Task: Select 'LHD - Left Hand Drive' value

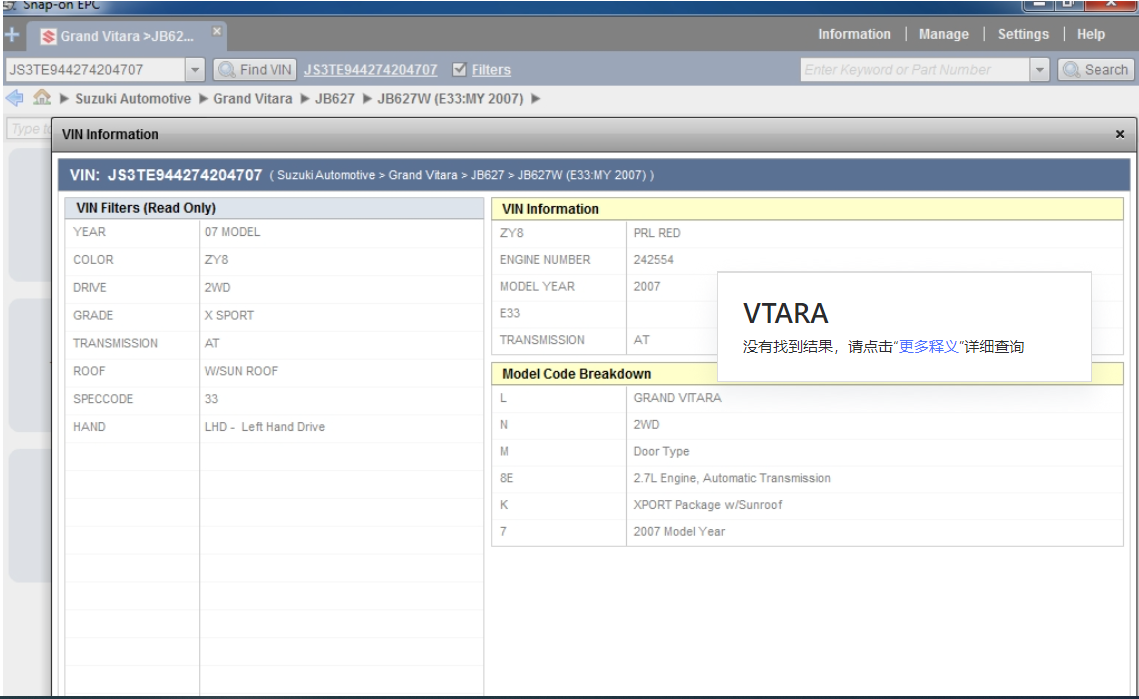Action: point(264,427)
